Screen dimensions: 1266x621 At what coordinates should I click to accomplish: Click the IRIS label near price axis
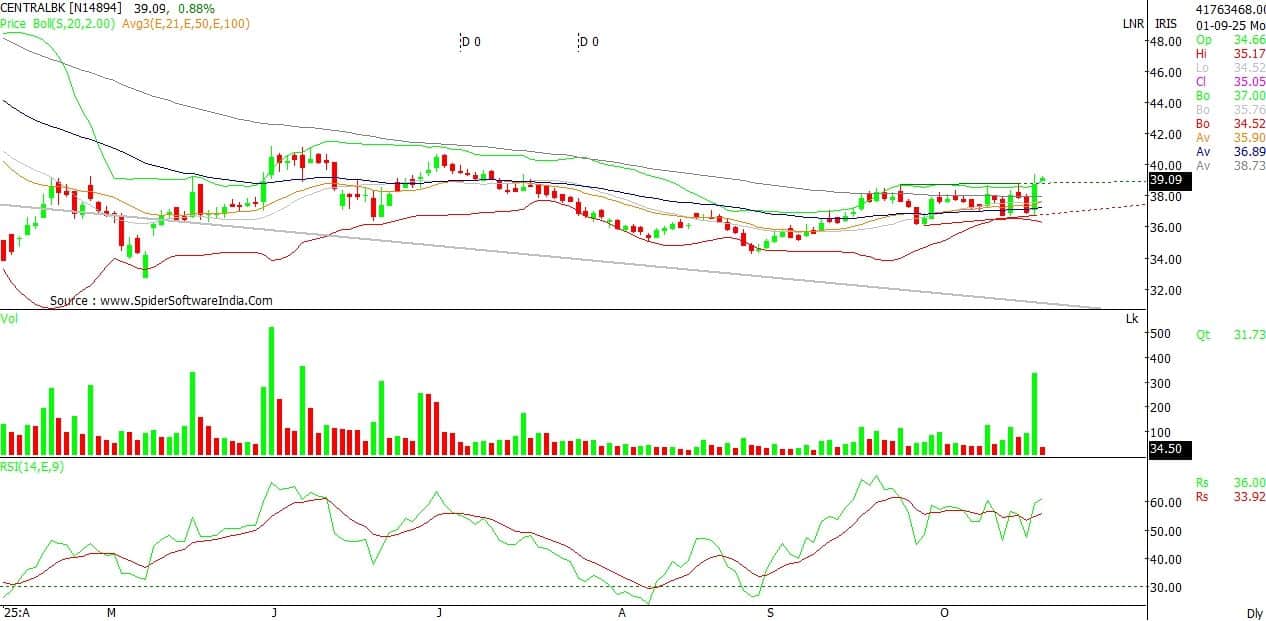[1165, 22]
